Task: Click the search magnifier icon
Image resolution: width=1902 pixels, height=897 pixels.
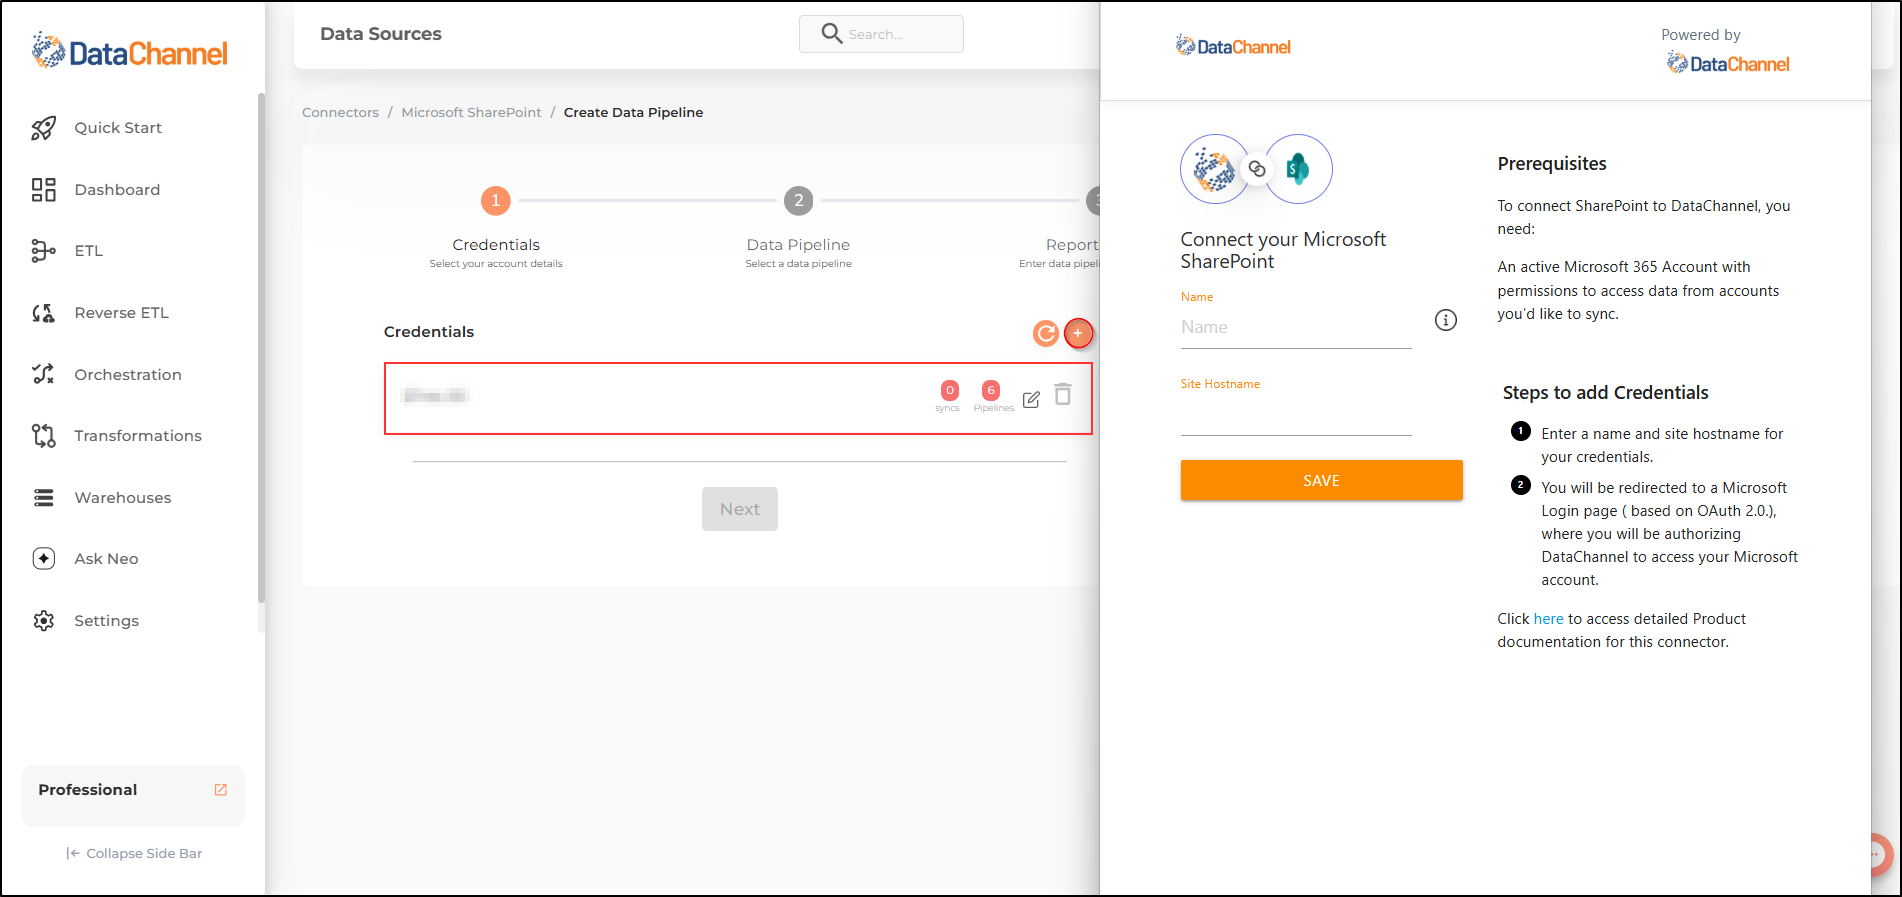Action: 831,34
